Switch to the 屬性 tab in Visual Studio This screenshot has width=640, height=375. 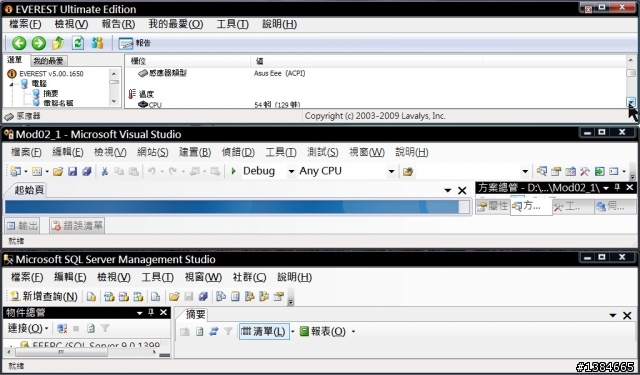tap(493, 206)
